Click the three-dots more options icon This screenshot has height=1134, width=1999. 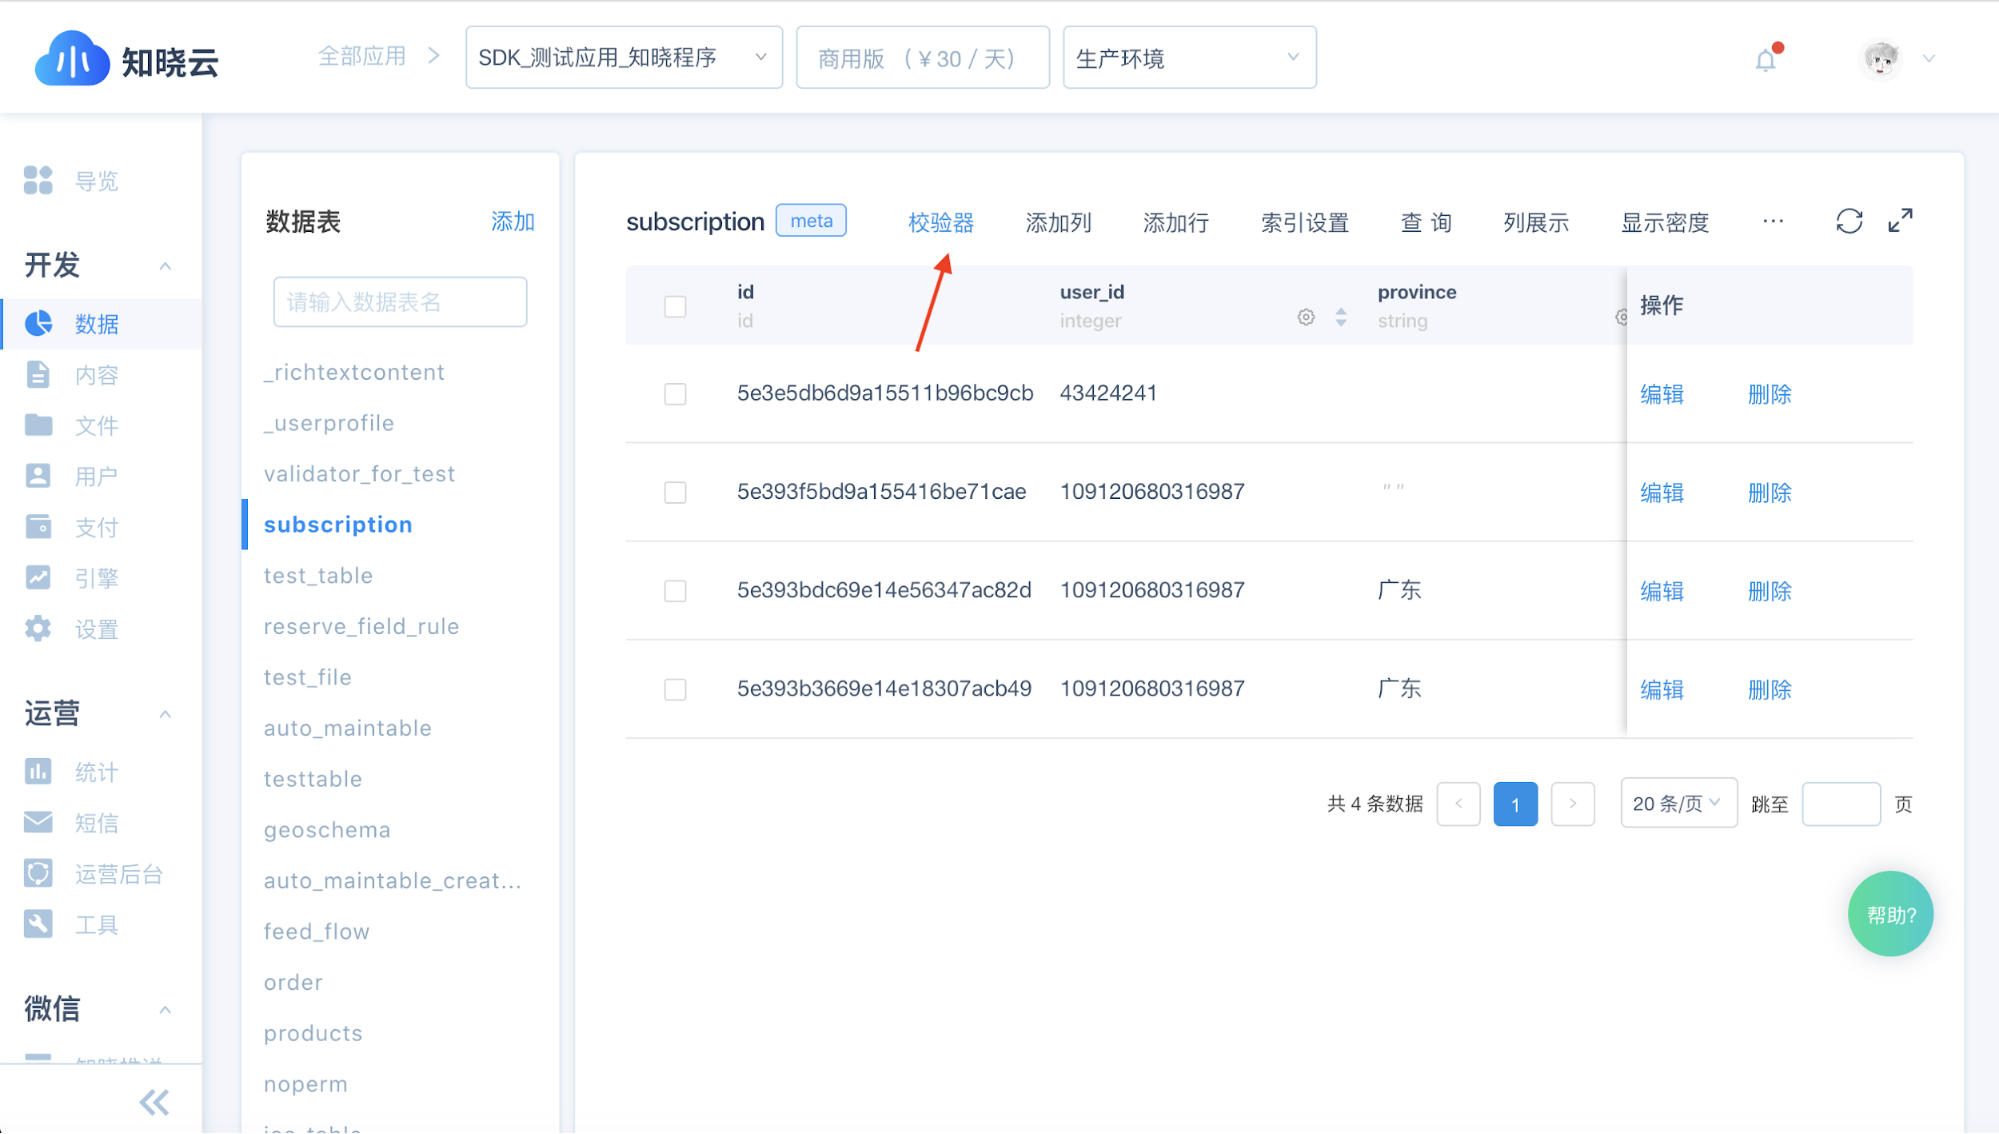(1773, 221)
